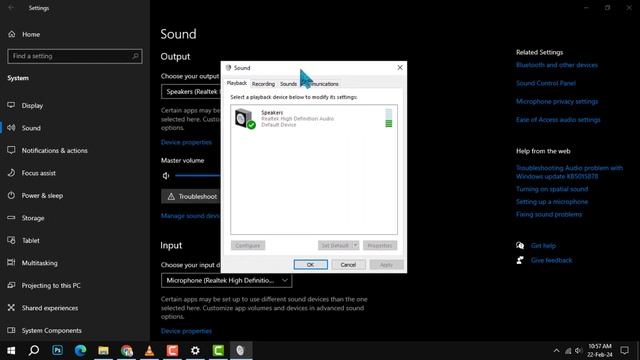Click the Give feedback link
This screenshot has height=360, width=640.
(x=551, y=260)
